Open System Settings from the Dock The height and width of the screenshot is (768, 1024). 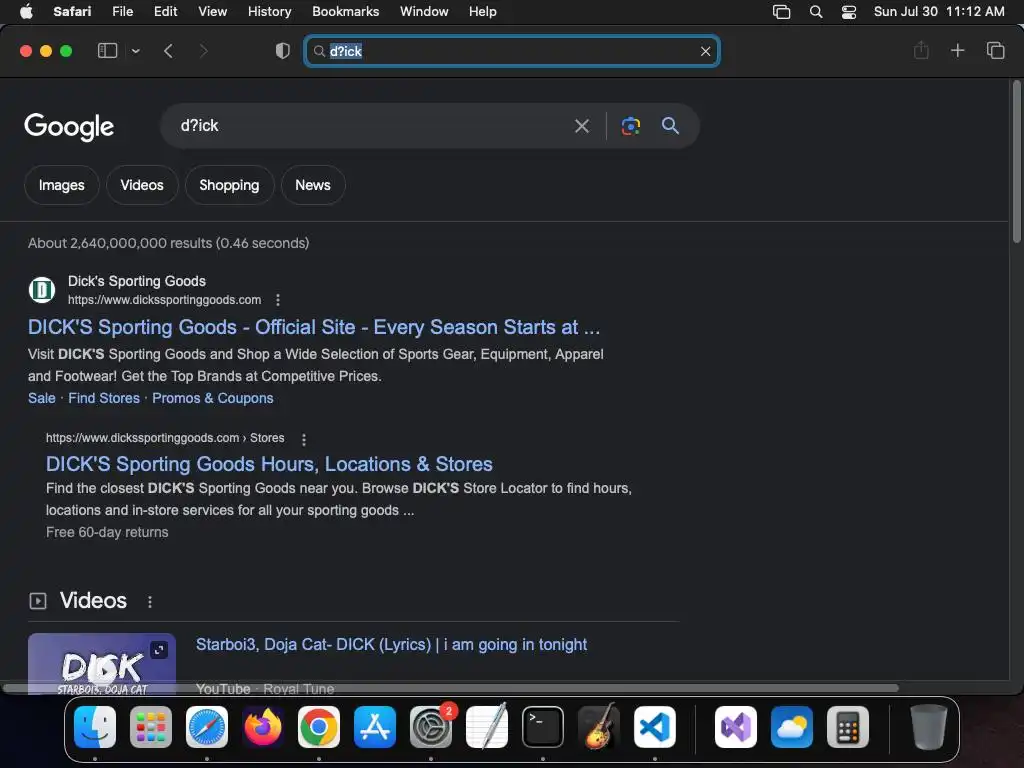coord(431,727)
